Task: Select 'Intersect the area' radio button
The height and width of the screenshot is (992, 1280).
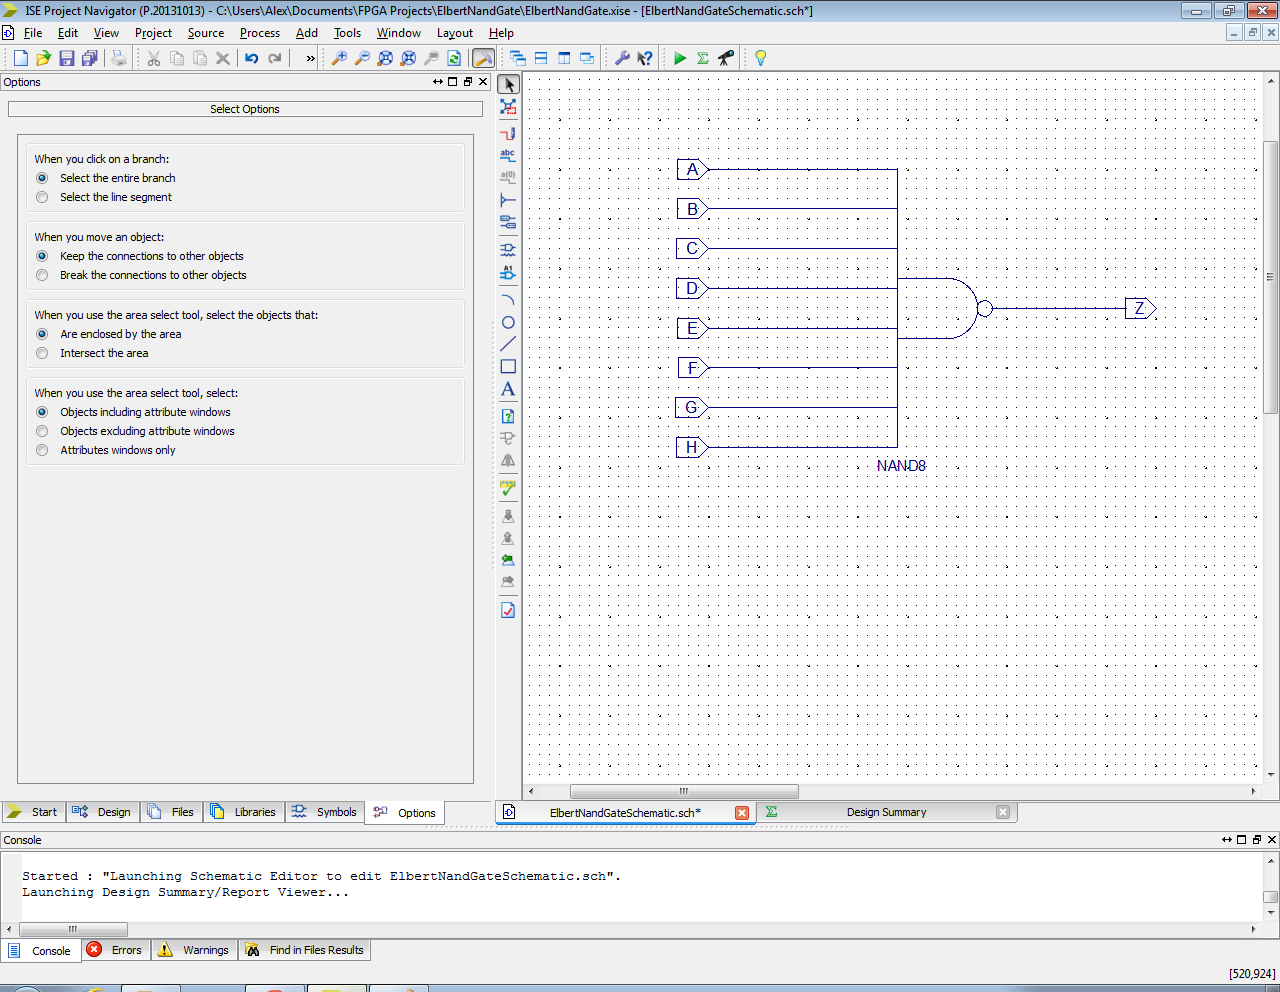Action: 42,353
